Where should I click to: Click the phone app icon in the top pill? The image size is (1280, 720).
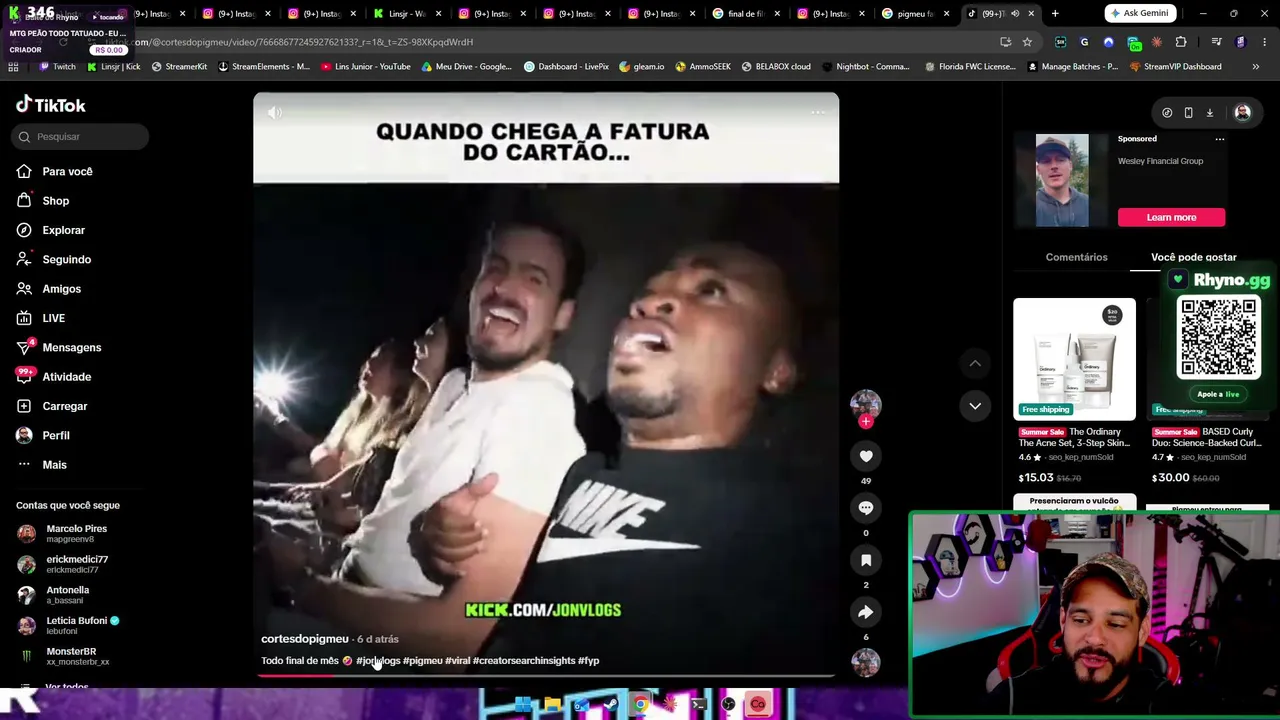[x=1188, y=113]
